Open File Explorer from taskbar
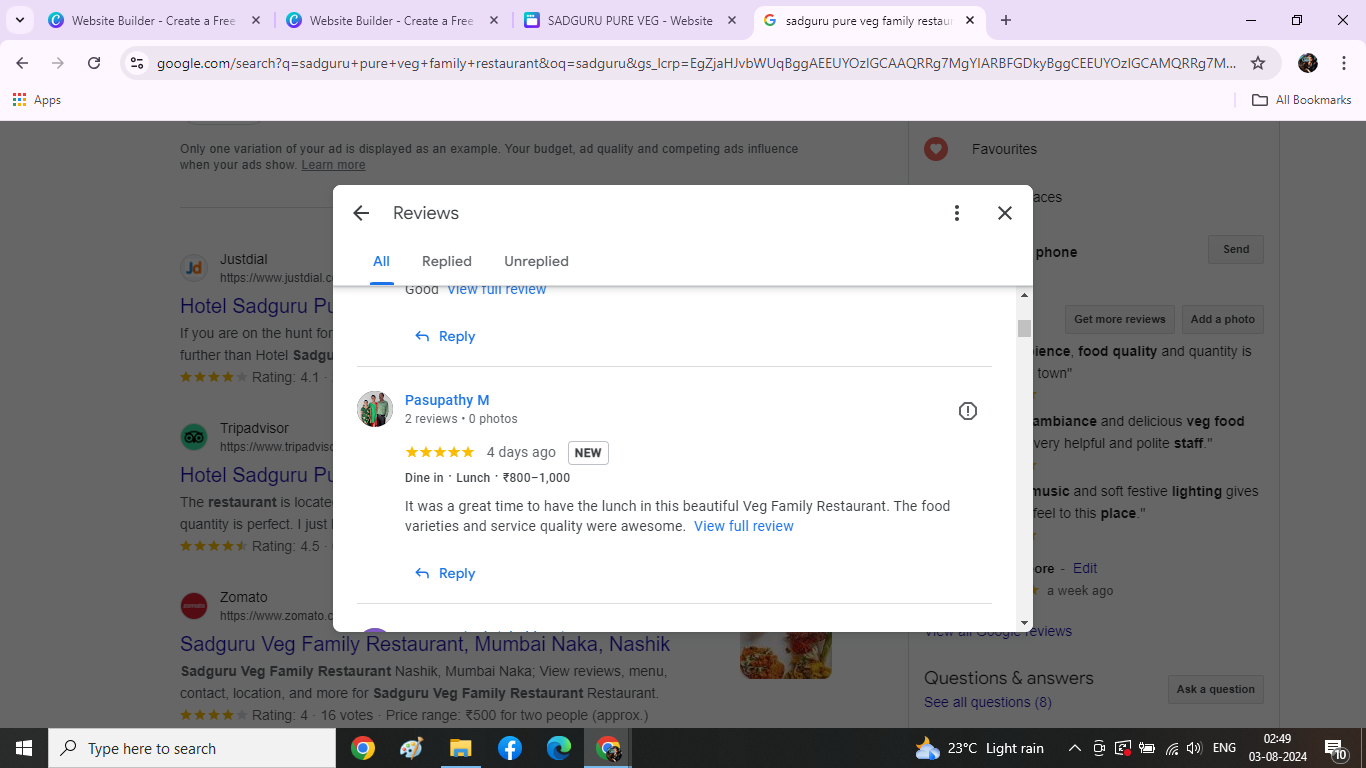Image resolution: width=1366 pixels, height=768 pixels. pyautogui.click(x=460, y=748)
